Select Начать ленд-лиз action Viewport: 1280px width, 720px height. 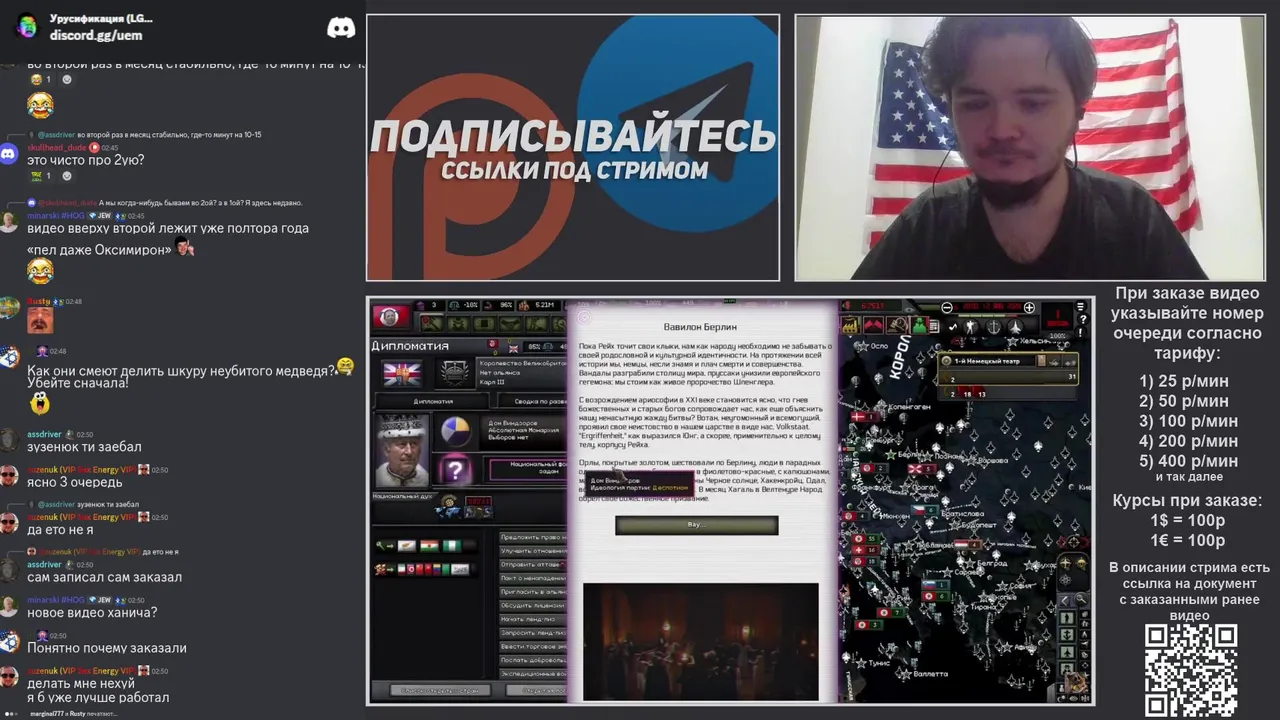pos(533,619)
